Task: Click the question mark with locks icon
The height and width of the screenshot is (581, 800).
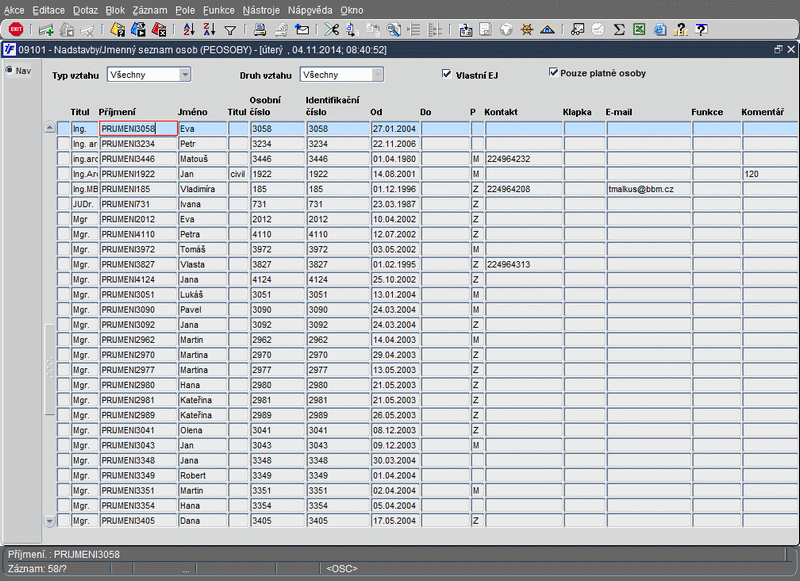Action: [x=681, y=30]
